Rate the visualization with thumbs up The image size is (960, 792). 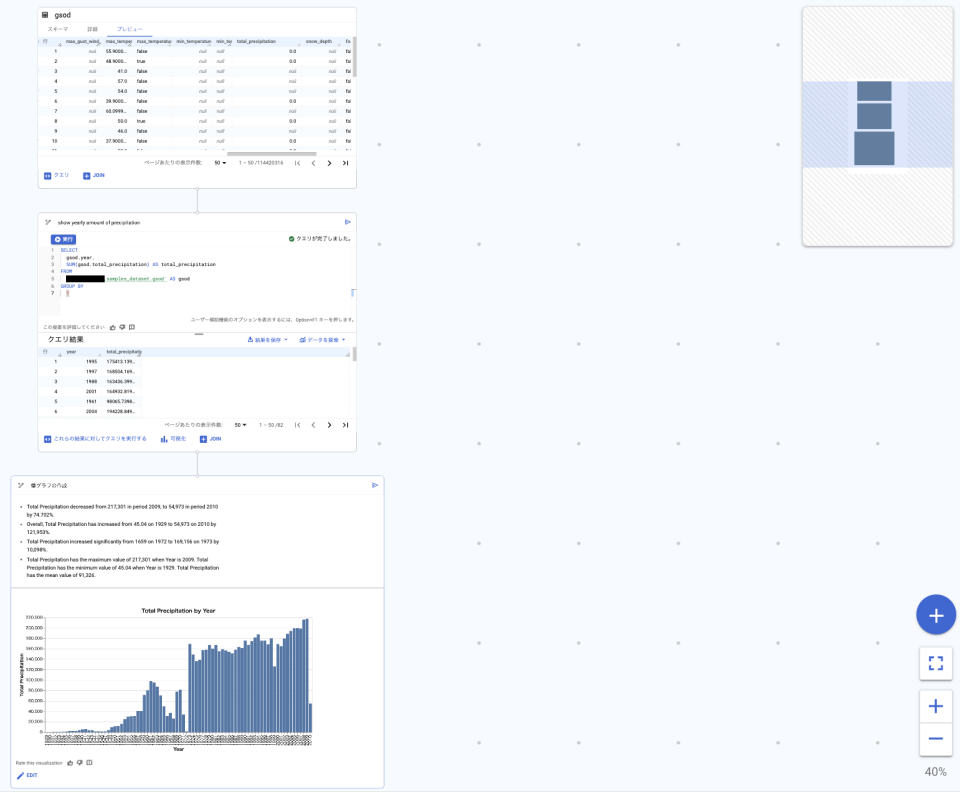[70, 763]
